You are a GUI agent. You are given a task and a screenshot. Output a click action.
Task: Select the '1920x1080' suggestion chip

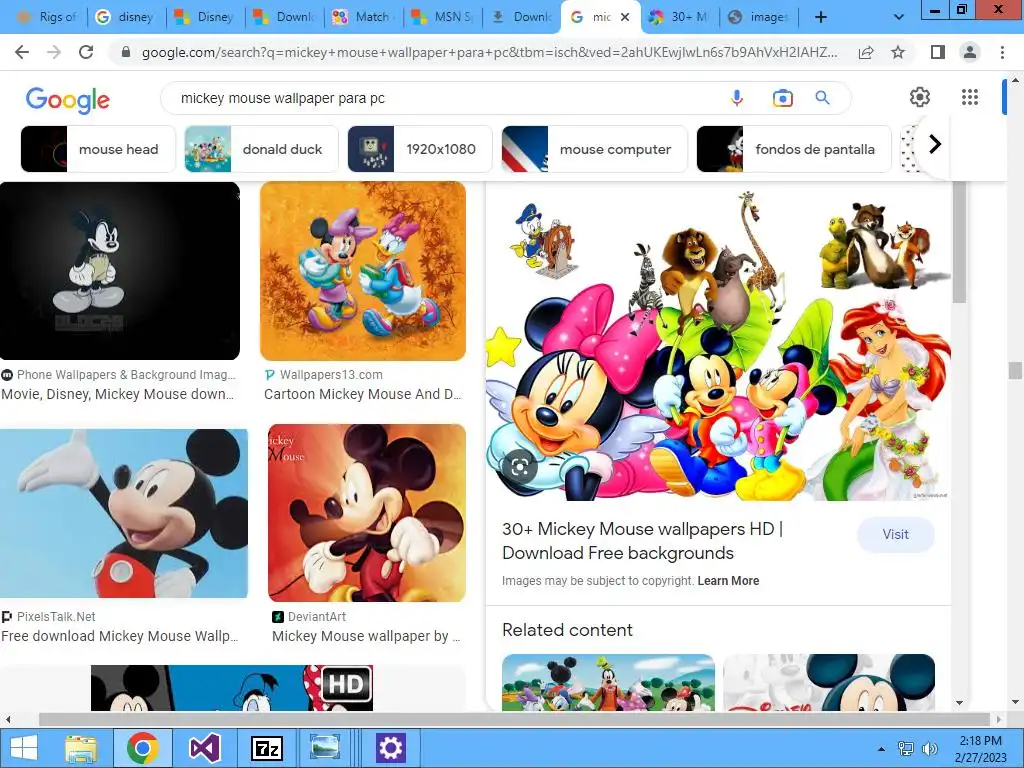point(420,149)
